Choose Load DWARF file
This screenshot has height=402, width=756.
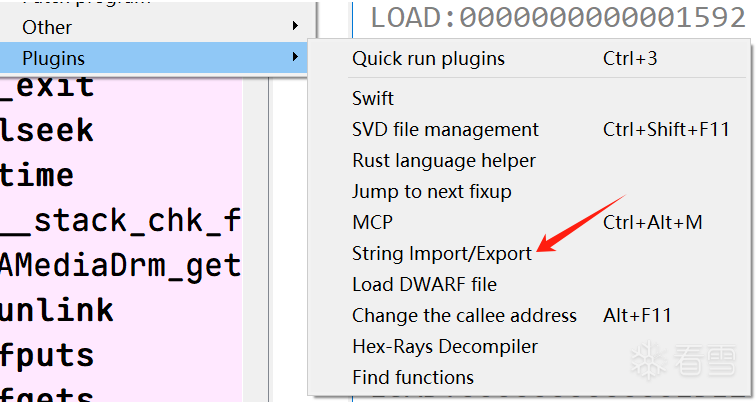424,284
